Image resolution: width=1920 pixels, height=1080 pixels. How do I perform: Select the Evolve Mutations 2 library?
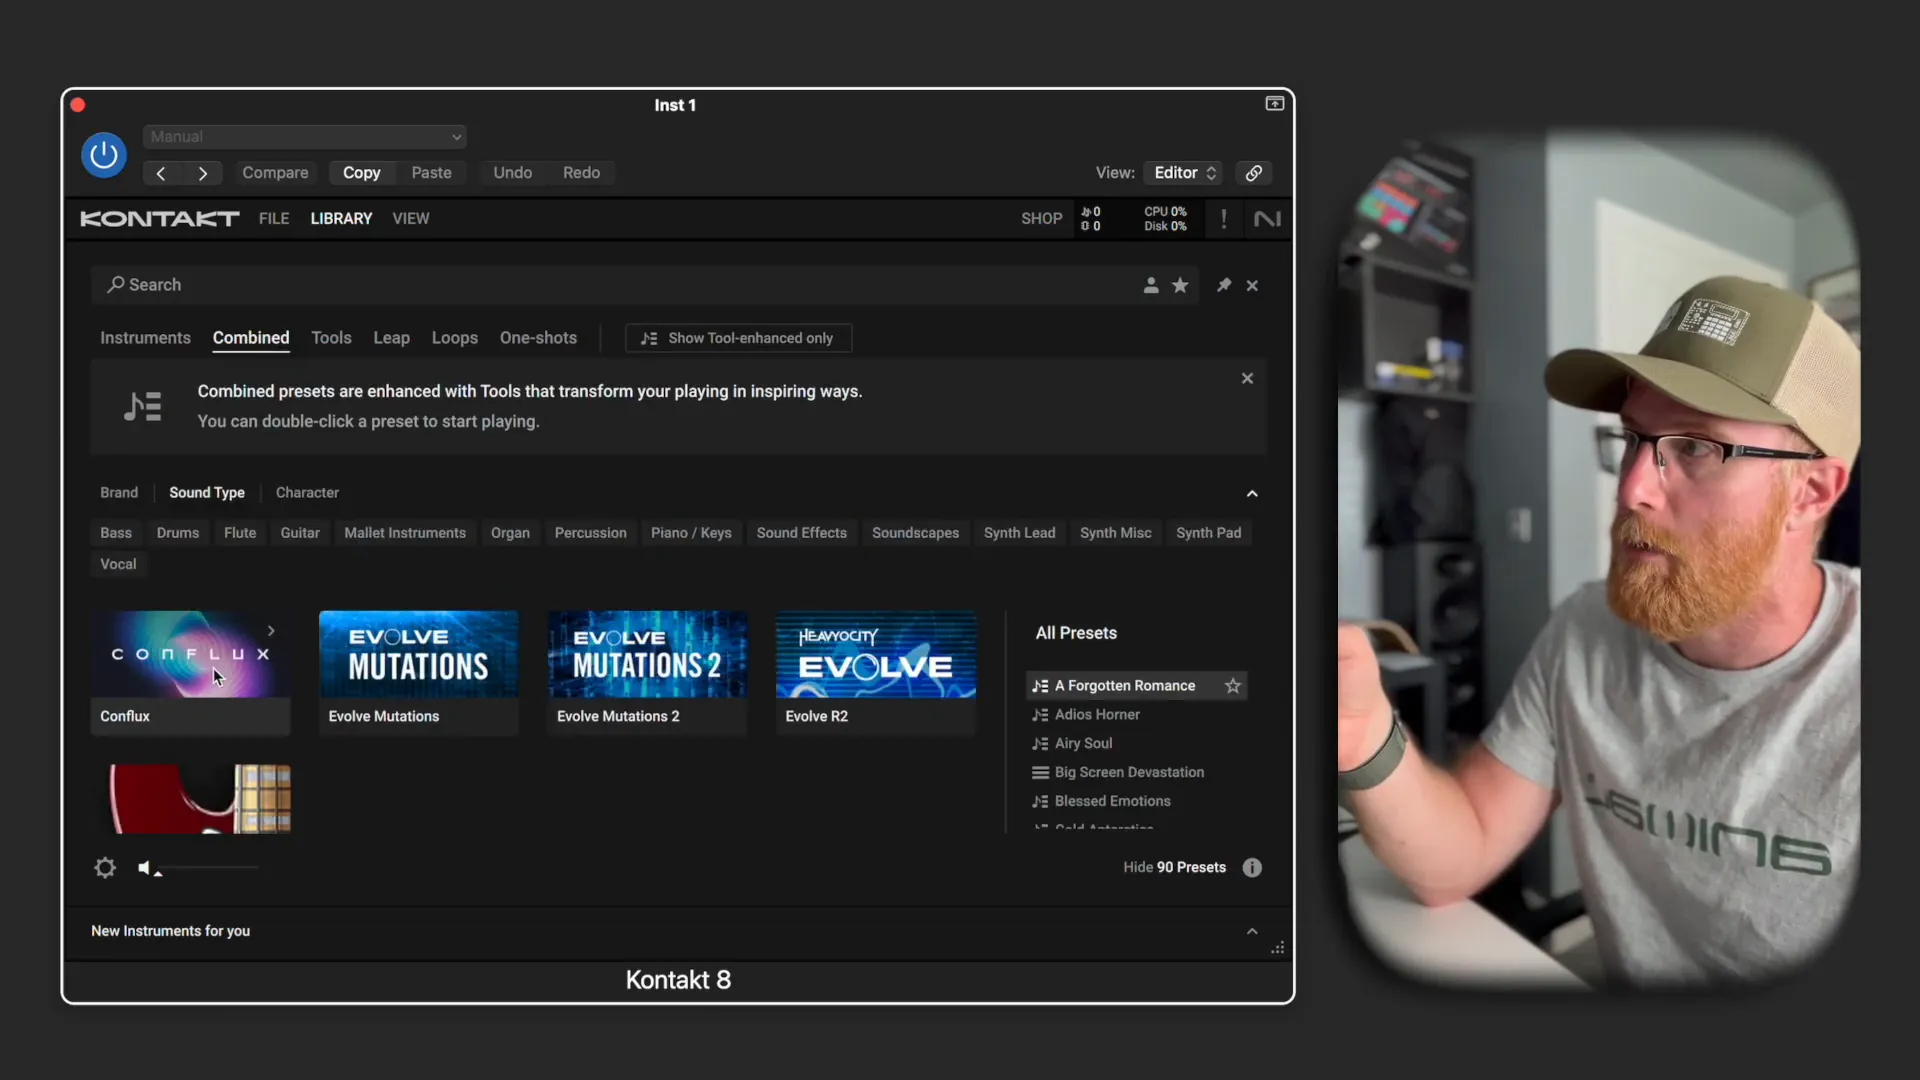[647, 673]
